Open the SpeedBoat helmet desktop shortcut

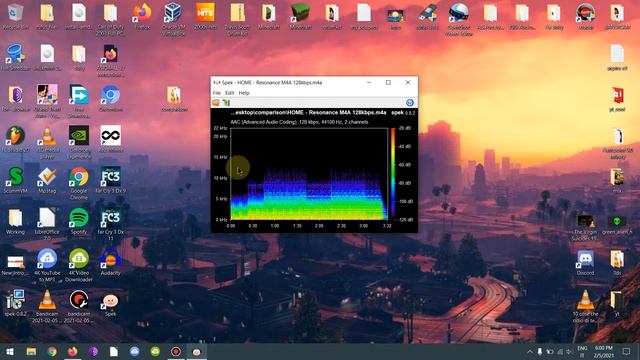[459, 19]
